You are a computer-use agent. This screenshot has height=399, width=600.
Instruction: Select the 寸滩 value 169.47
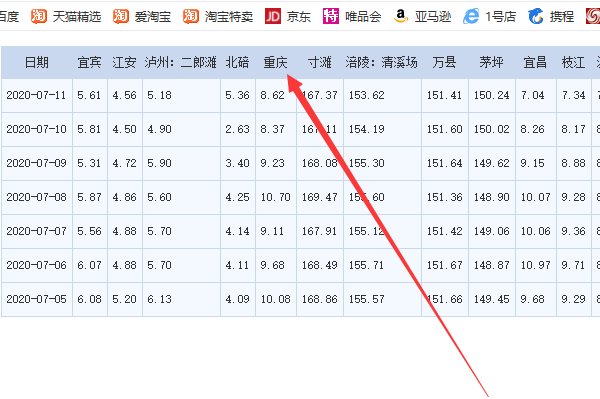tap(320, 197)
